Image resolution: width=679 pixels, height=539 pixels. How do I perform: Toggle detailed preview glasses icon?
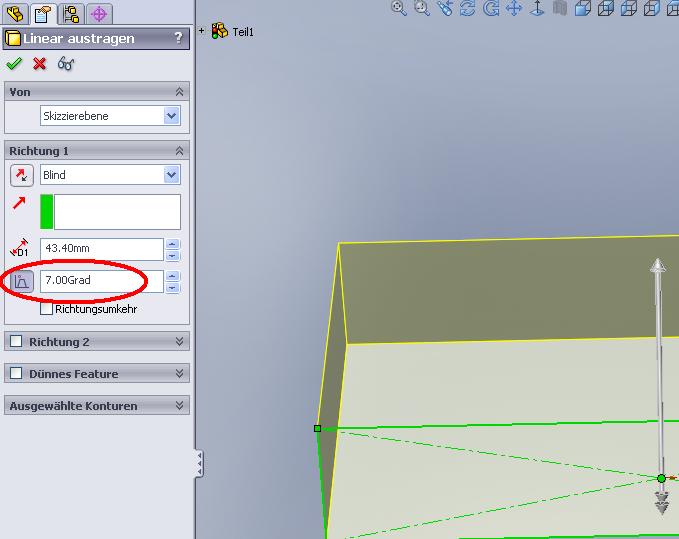(66, 64)
